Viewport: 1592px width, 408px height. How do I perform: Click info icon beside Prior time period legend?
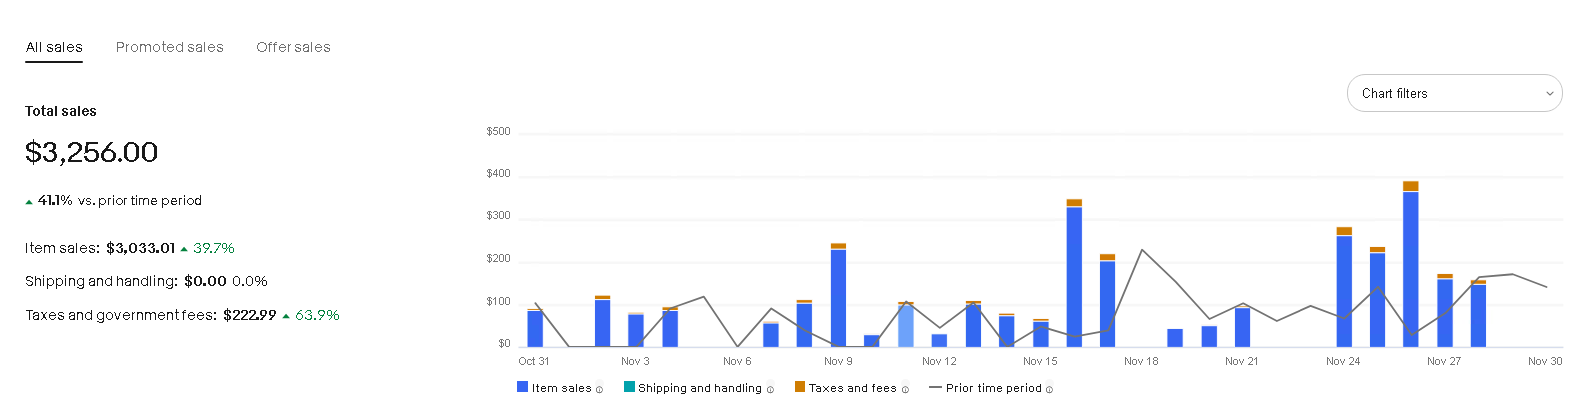click(x=1049, y=390)
